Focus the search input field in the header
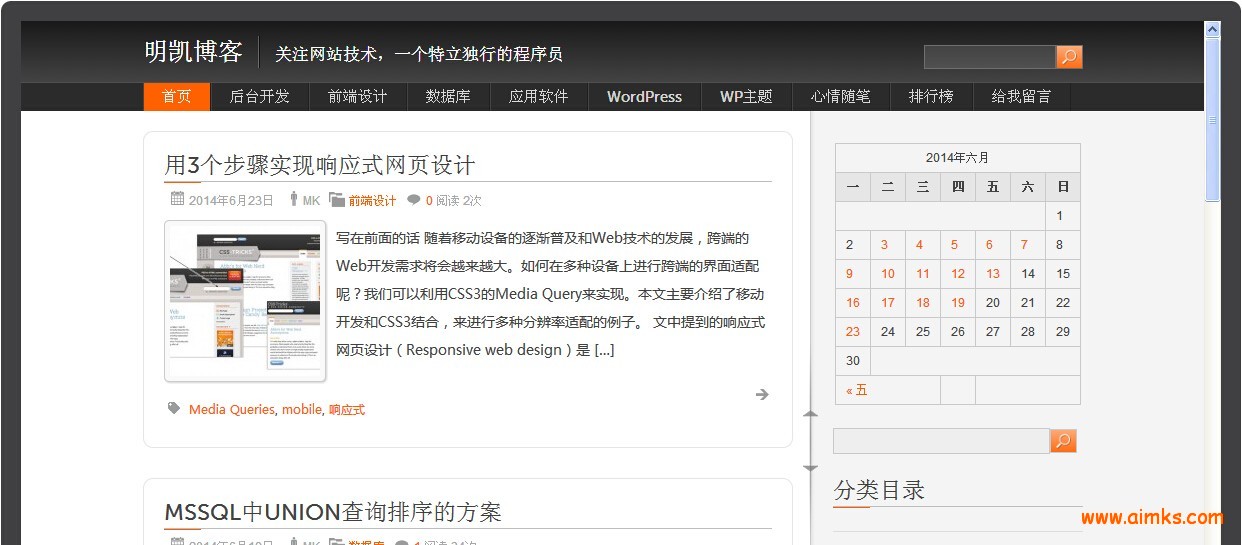The height and width of the screenshot is (545, 1242). point(988,57)
